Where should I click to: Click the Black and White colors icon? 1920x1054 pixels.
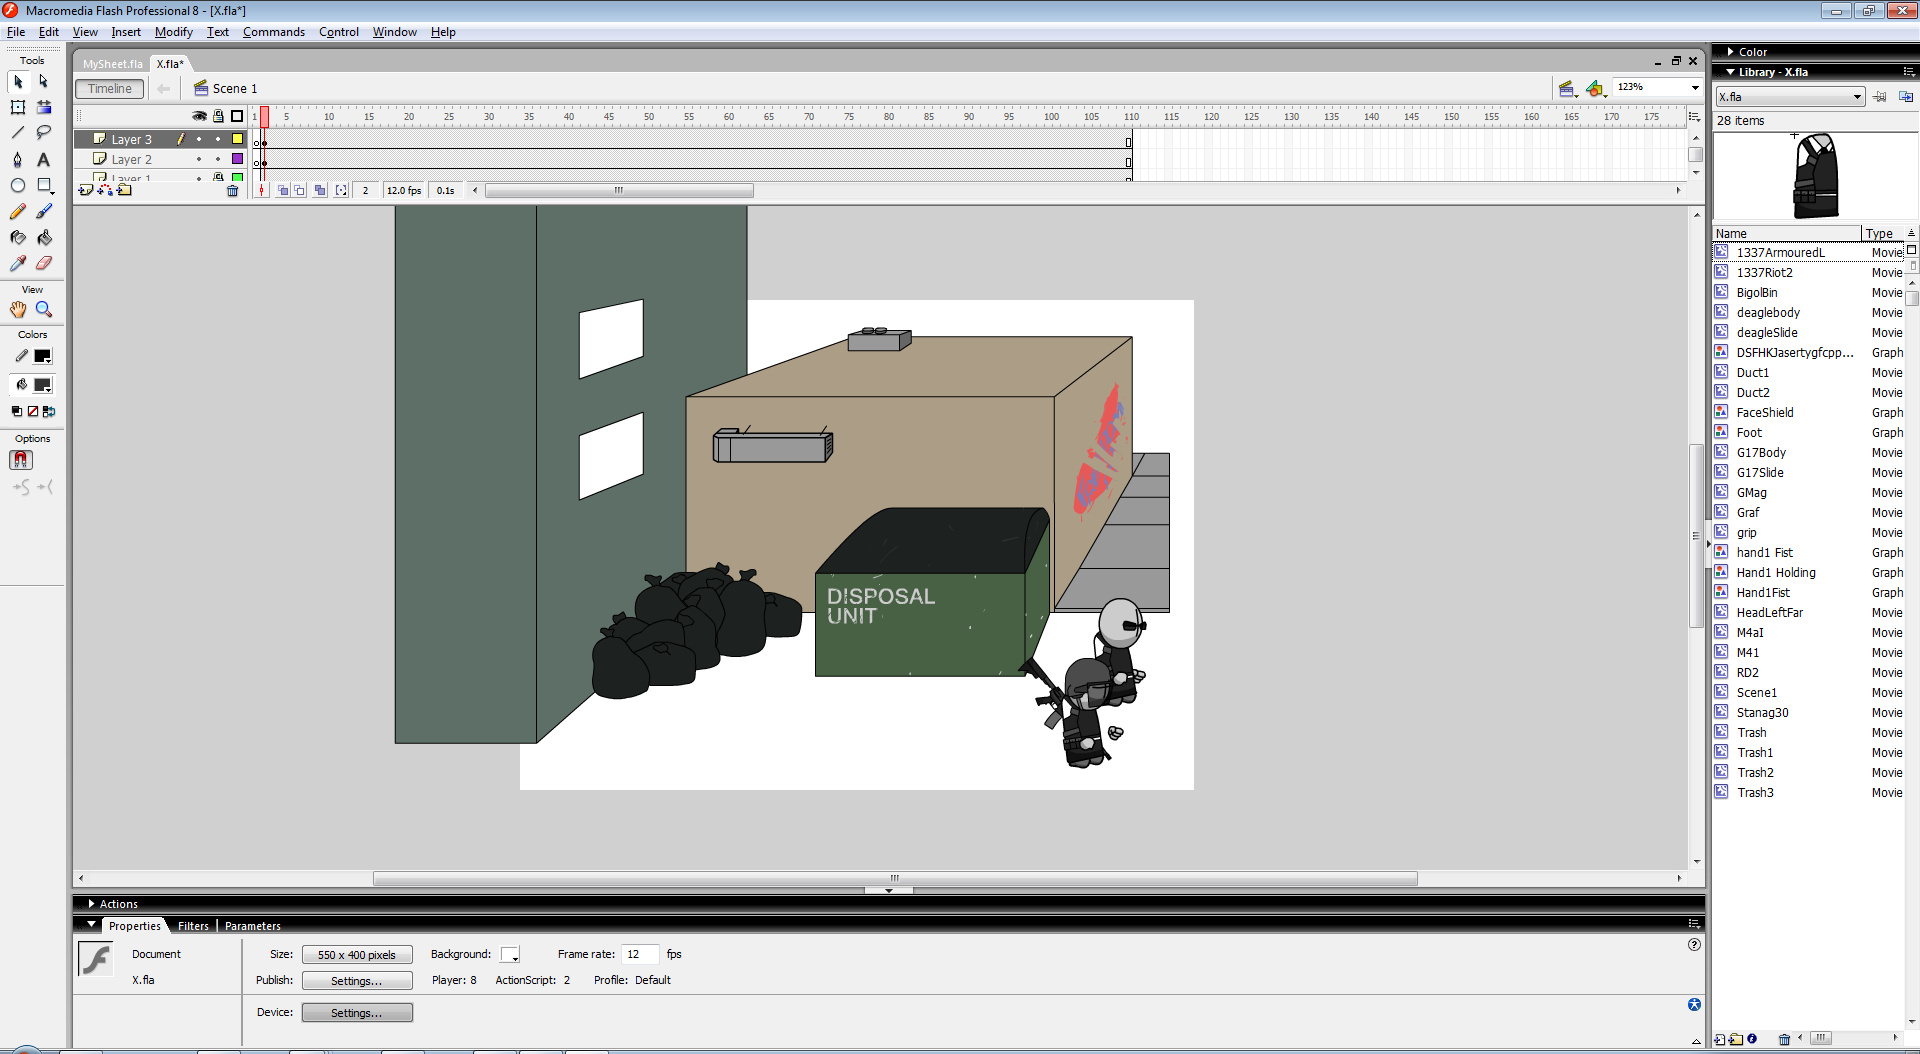[x=17, y=411]
